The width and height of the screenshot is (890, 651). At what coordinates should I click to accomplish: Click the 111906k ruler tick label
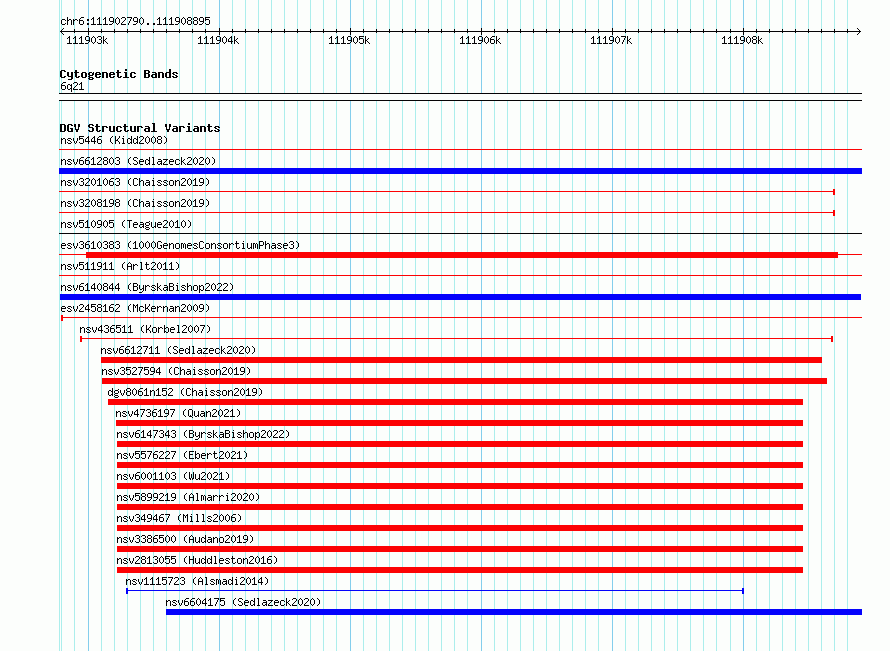pos(480,40)
